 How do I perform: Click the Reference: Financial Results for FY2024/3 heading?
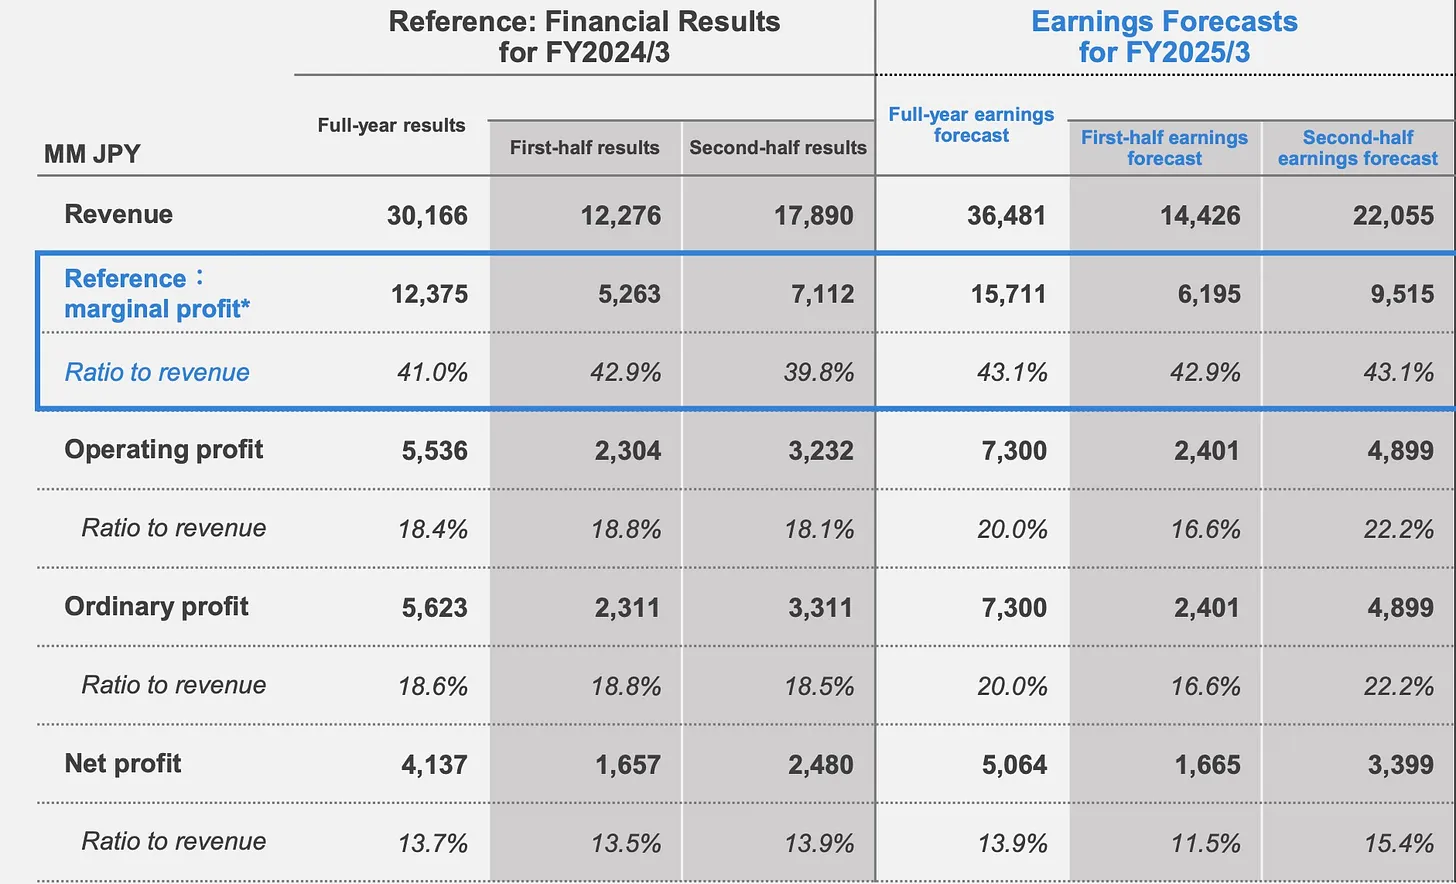click(584, 36)
